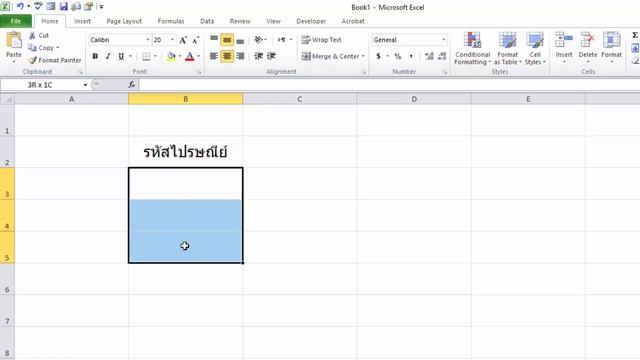The width and height of the screenshot is (640, 360).
Task: Open the font size 20 dropdown
Action: pyautogui.click(x=172, y=40)
